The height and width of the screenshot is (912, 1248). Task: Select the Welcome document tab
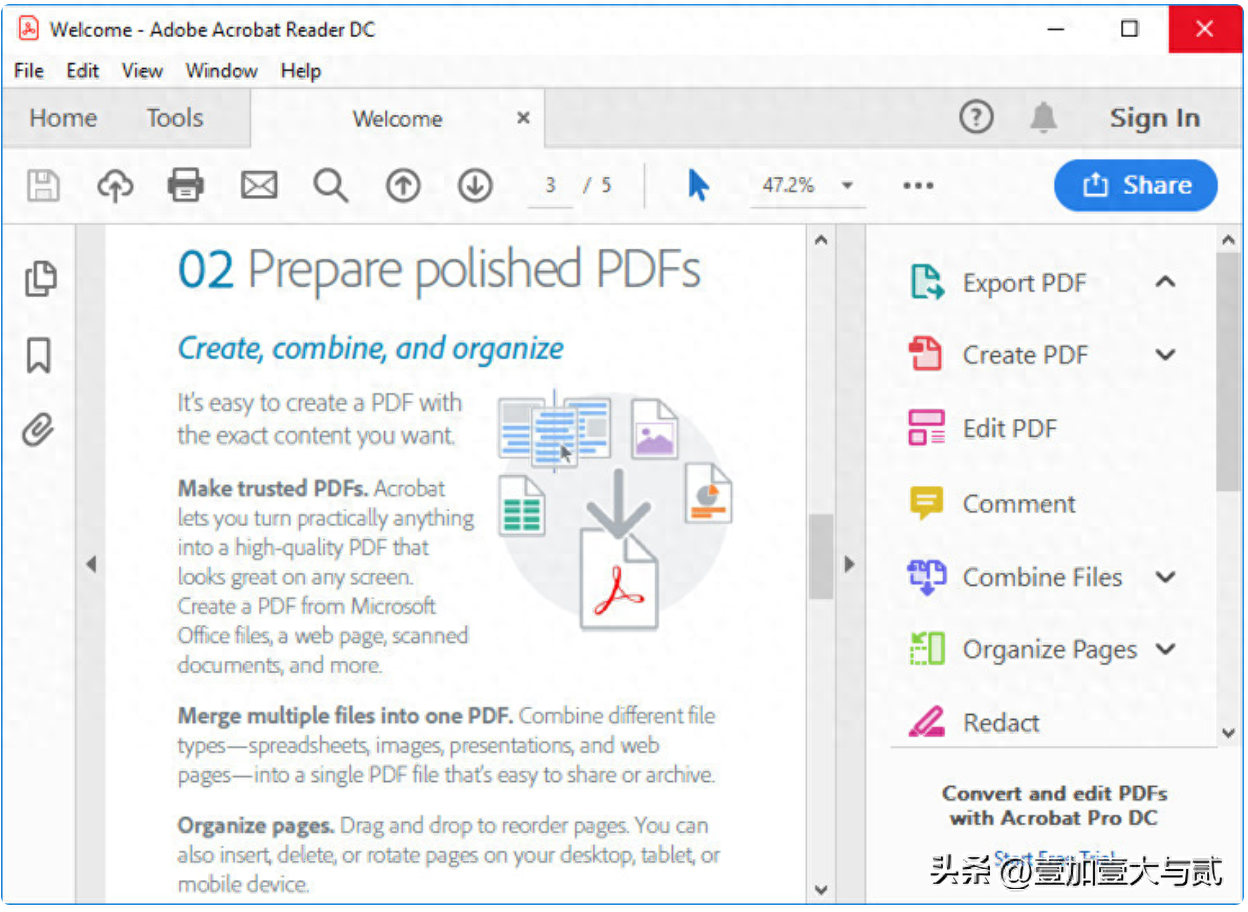[x=397, y=119]
